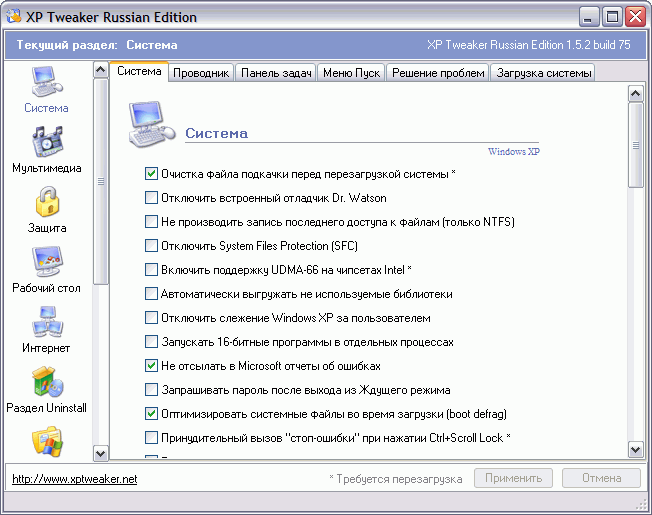
Task: Click sidebar scrollbar up arrow
Action: click(101, 69)
